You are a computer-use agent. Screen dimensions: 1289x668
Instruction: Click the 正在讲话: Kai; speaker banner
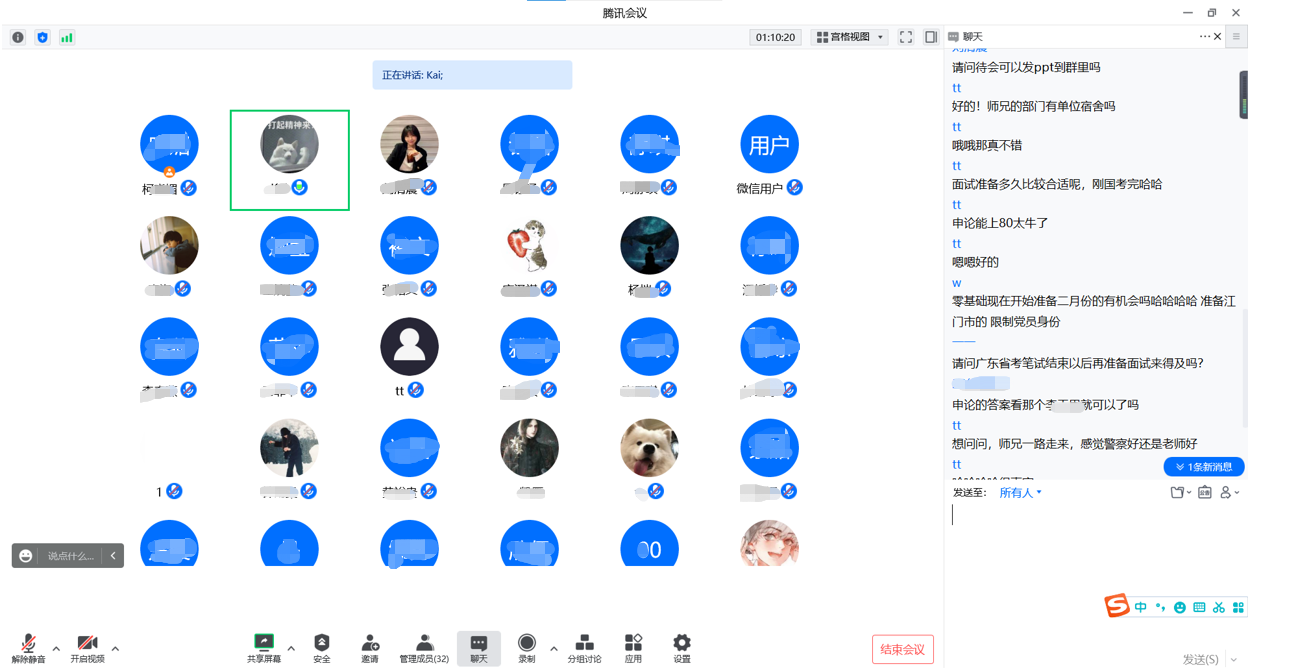pyautogui.click(x=472, y=75)
